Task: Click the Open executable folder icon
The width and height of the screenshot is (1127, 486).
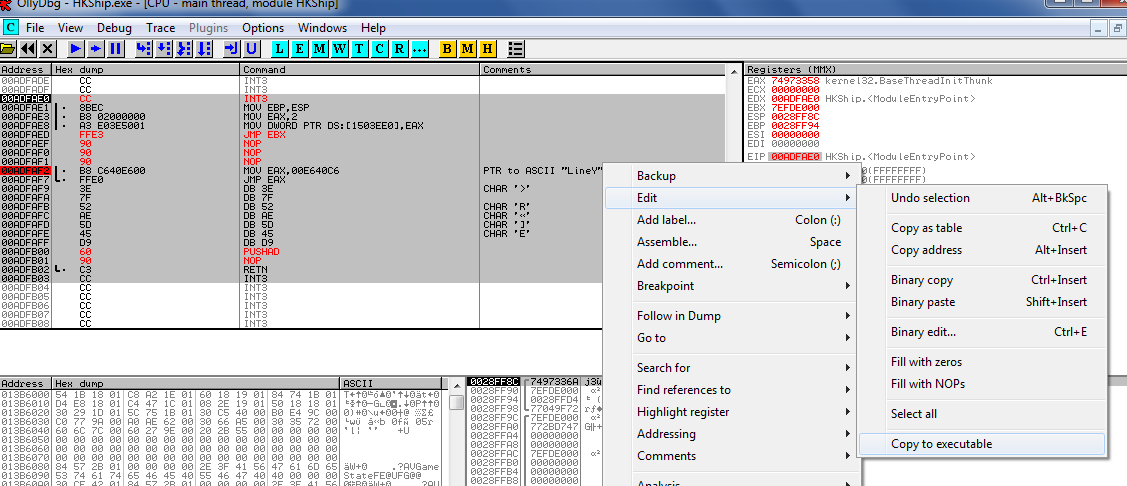Action: [10, 48]
